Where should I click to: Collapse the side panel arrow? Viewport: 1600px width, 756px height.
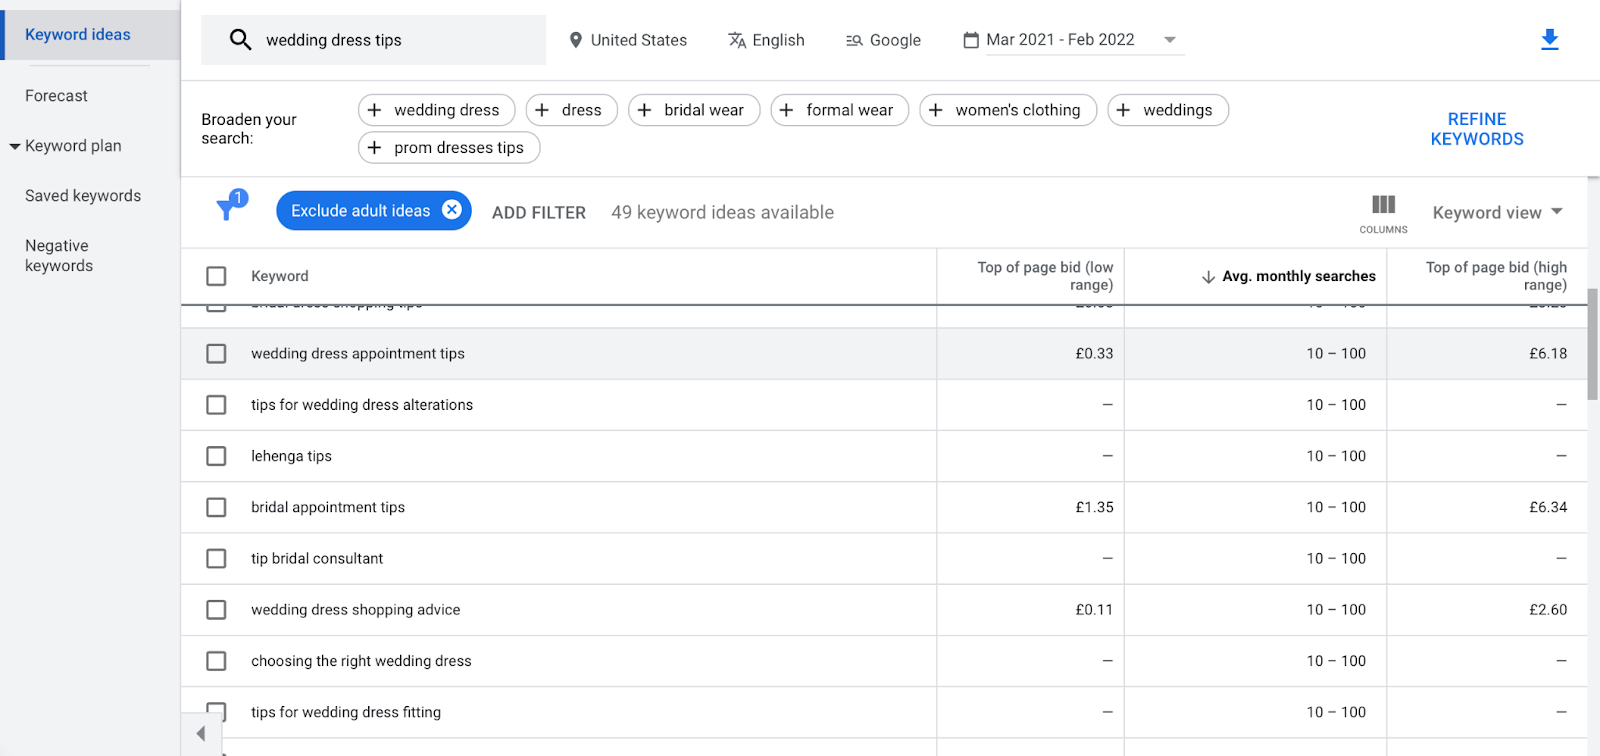pyautogui.click(x=201, y=734)
